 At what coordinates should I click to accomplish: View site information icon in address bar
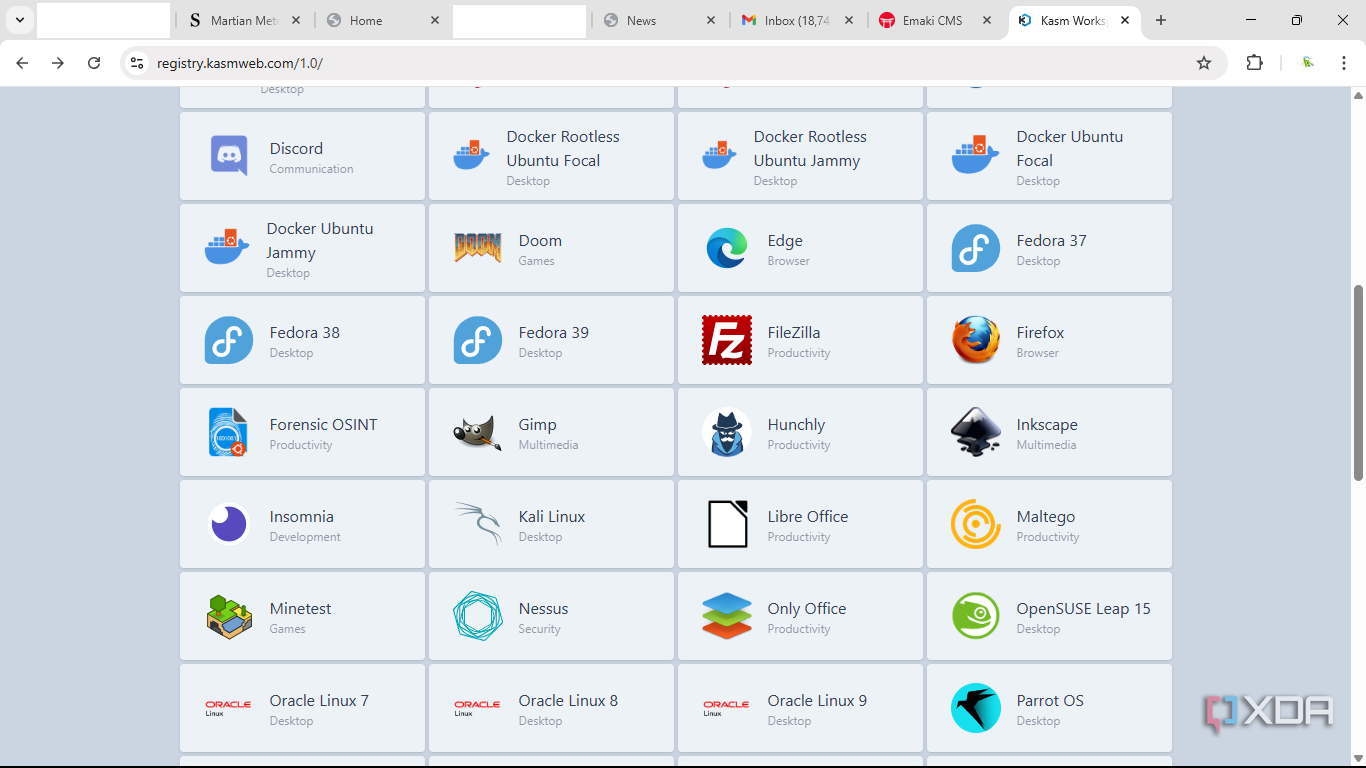pos(137,63)
